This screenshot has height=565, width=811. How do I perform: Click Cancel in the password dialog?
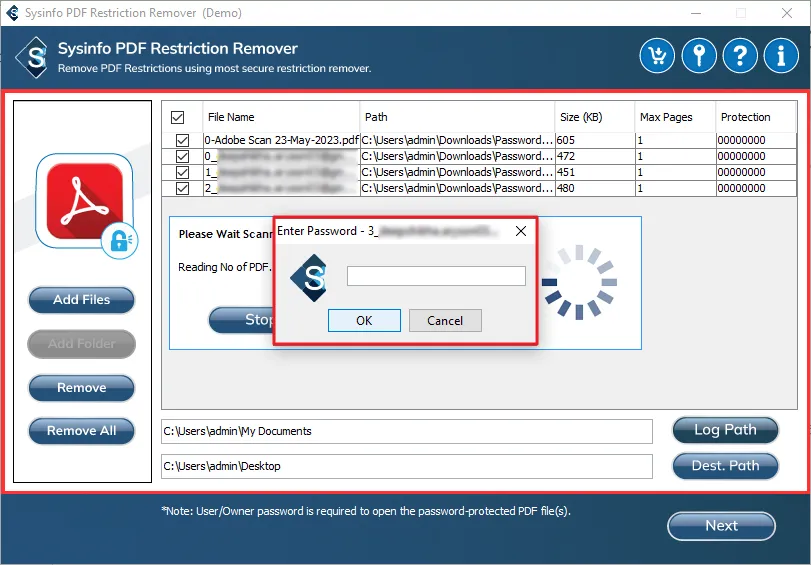click(445, 321)
